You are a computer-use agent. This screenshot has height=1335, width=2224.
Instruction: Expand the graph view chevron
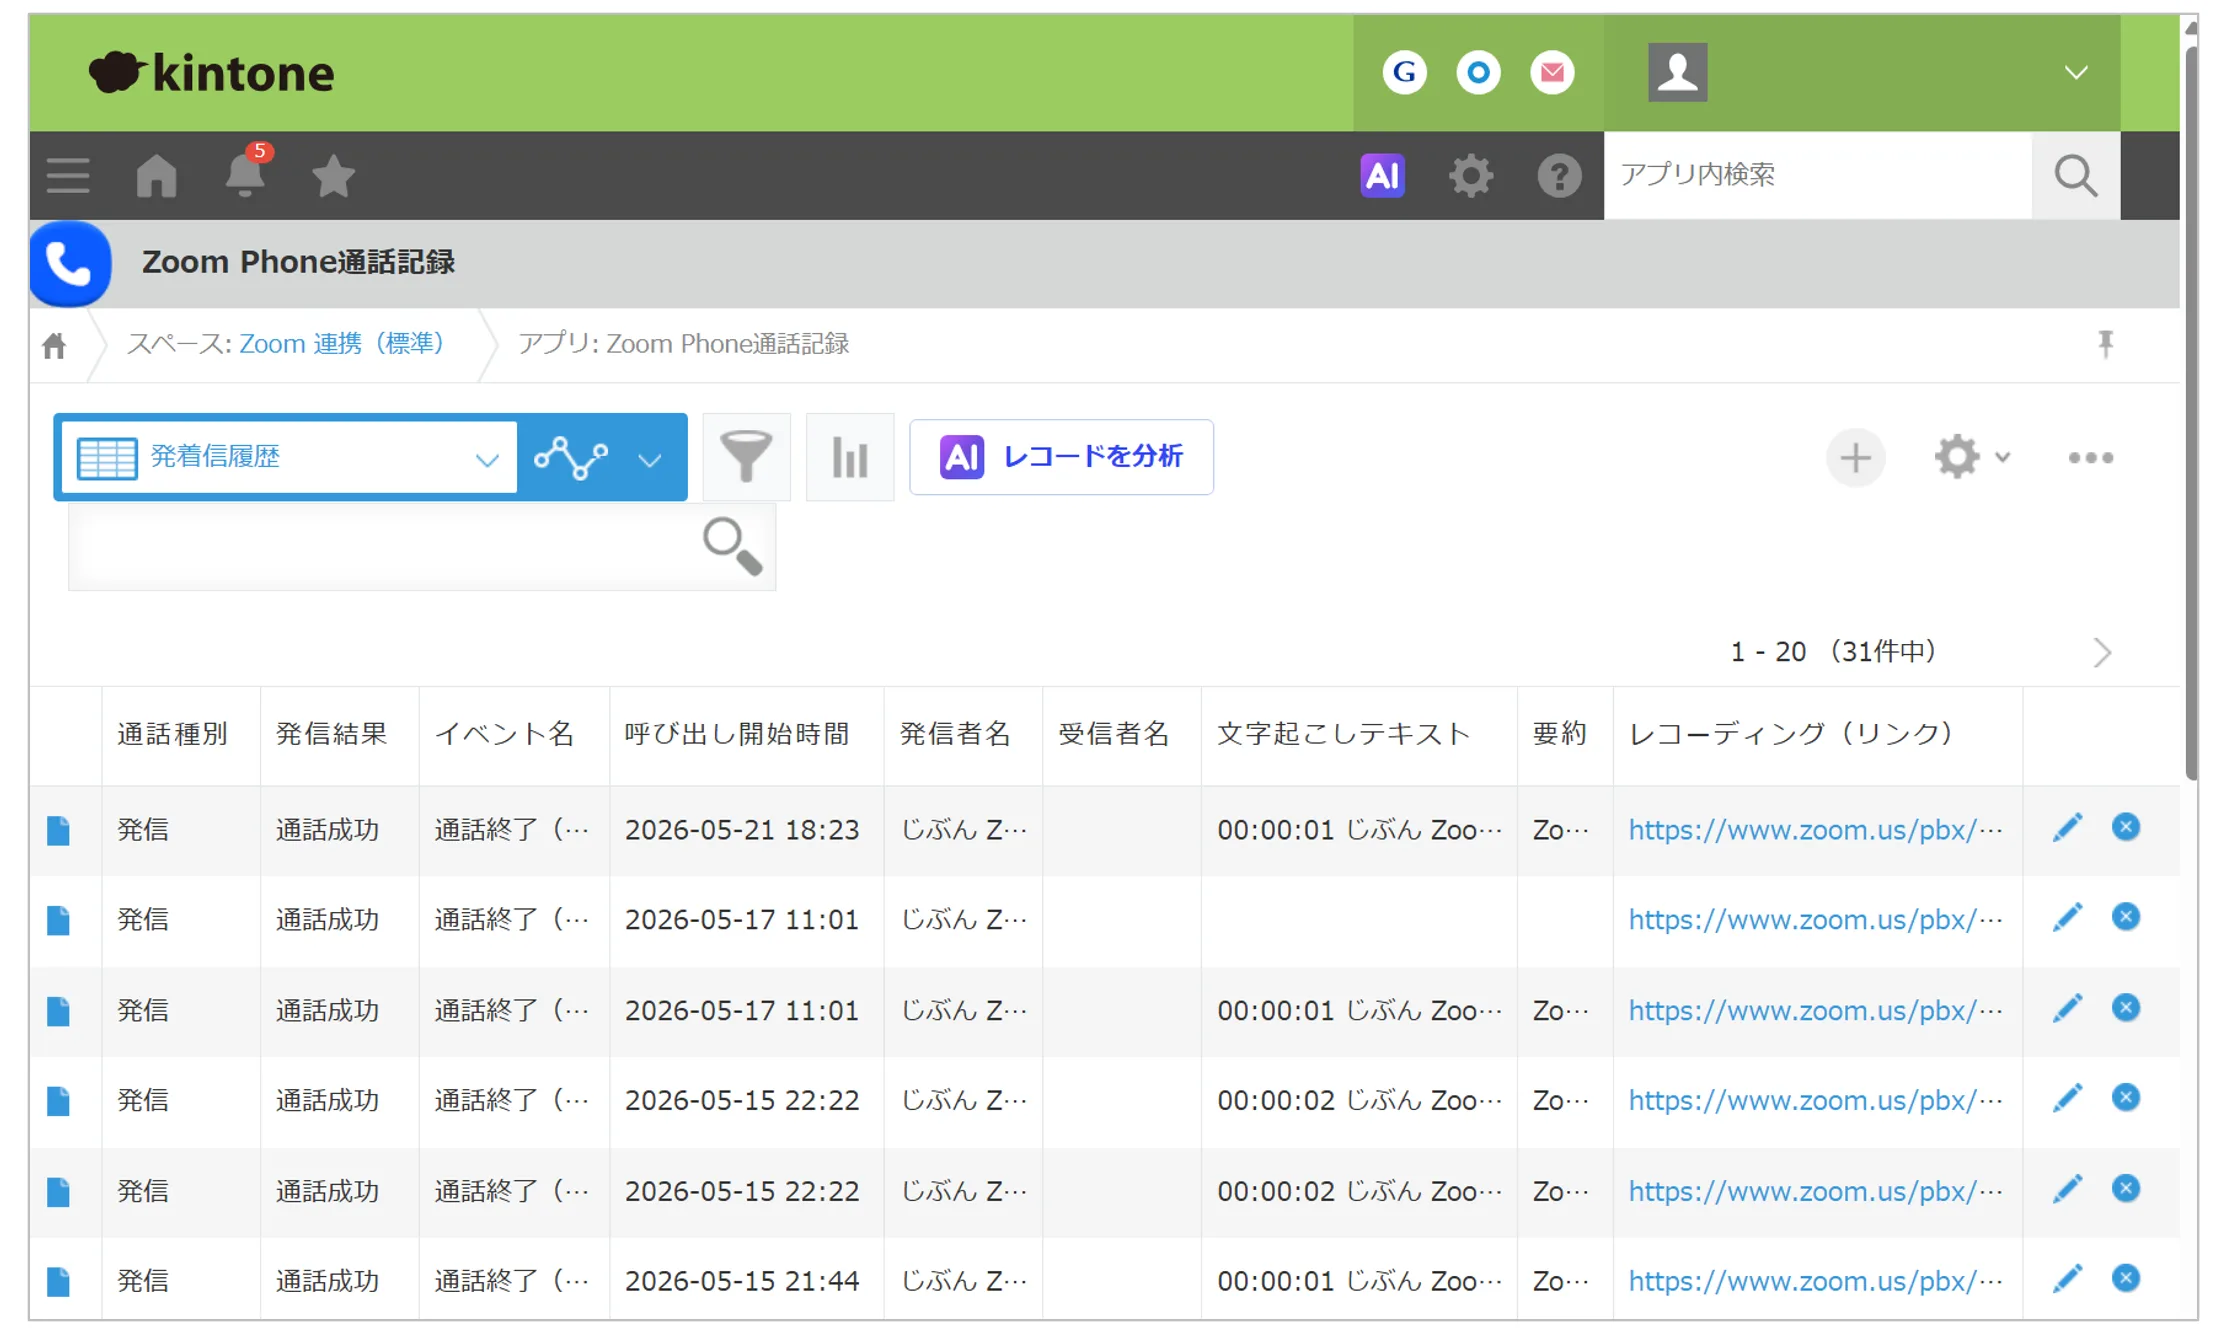click(650, 460)
